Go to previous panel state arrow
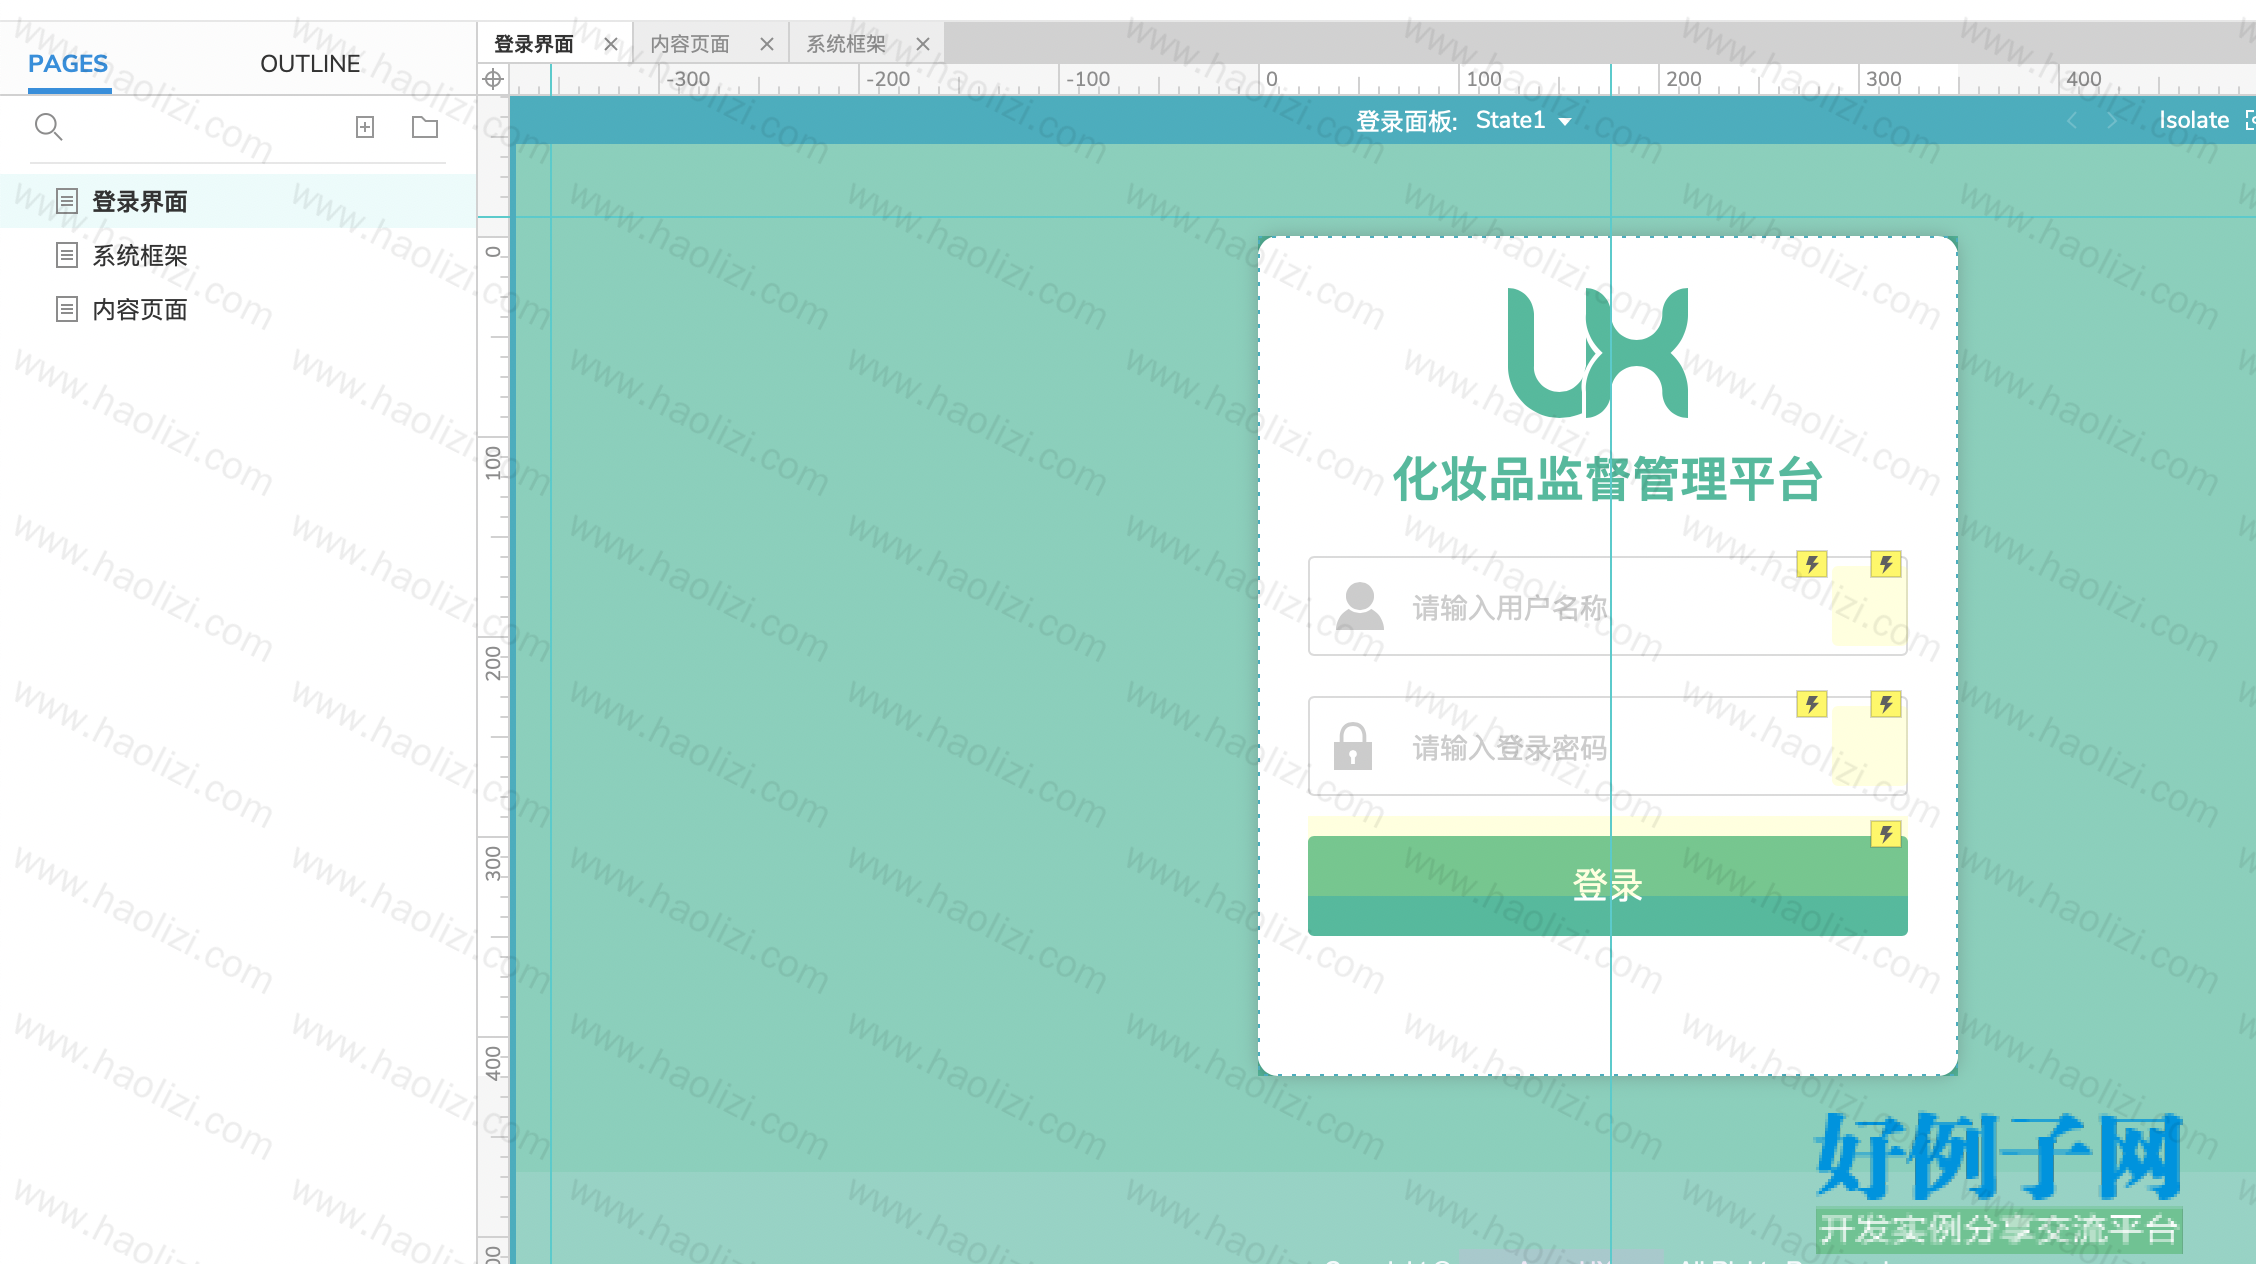 2072,120
